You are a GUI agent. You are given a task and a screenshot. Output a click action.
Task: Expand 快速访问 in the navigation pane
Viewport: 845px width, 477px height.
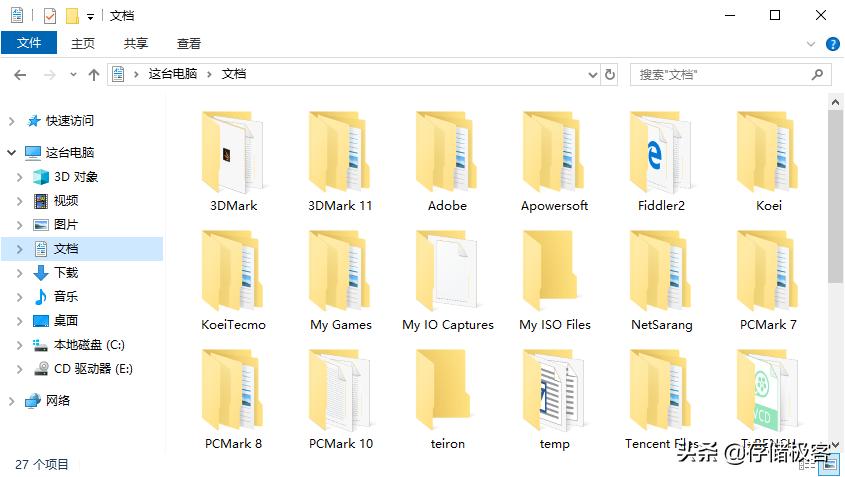(x=11, y=121)
